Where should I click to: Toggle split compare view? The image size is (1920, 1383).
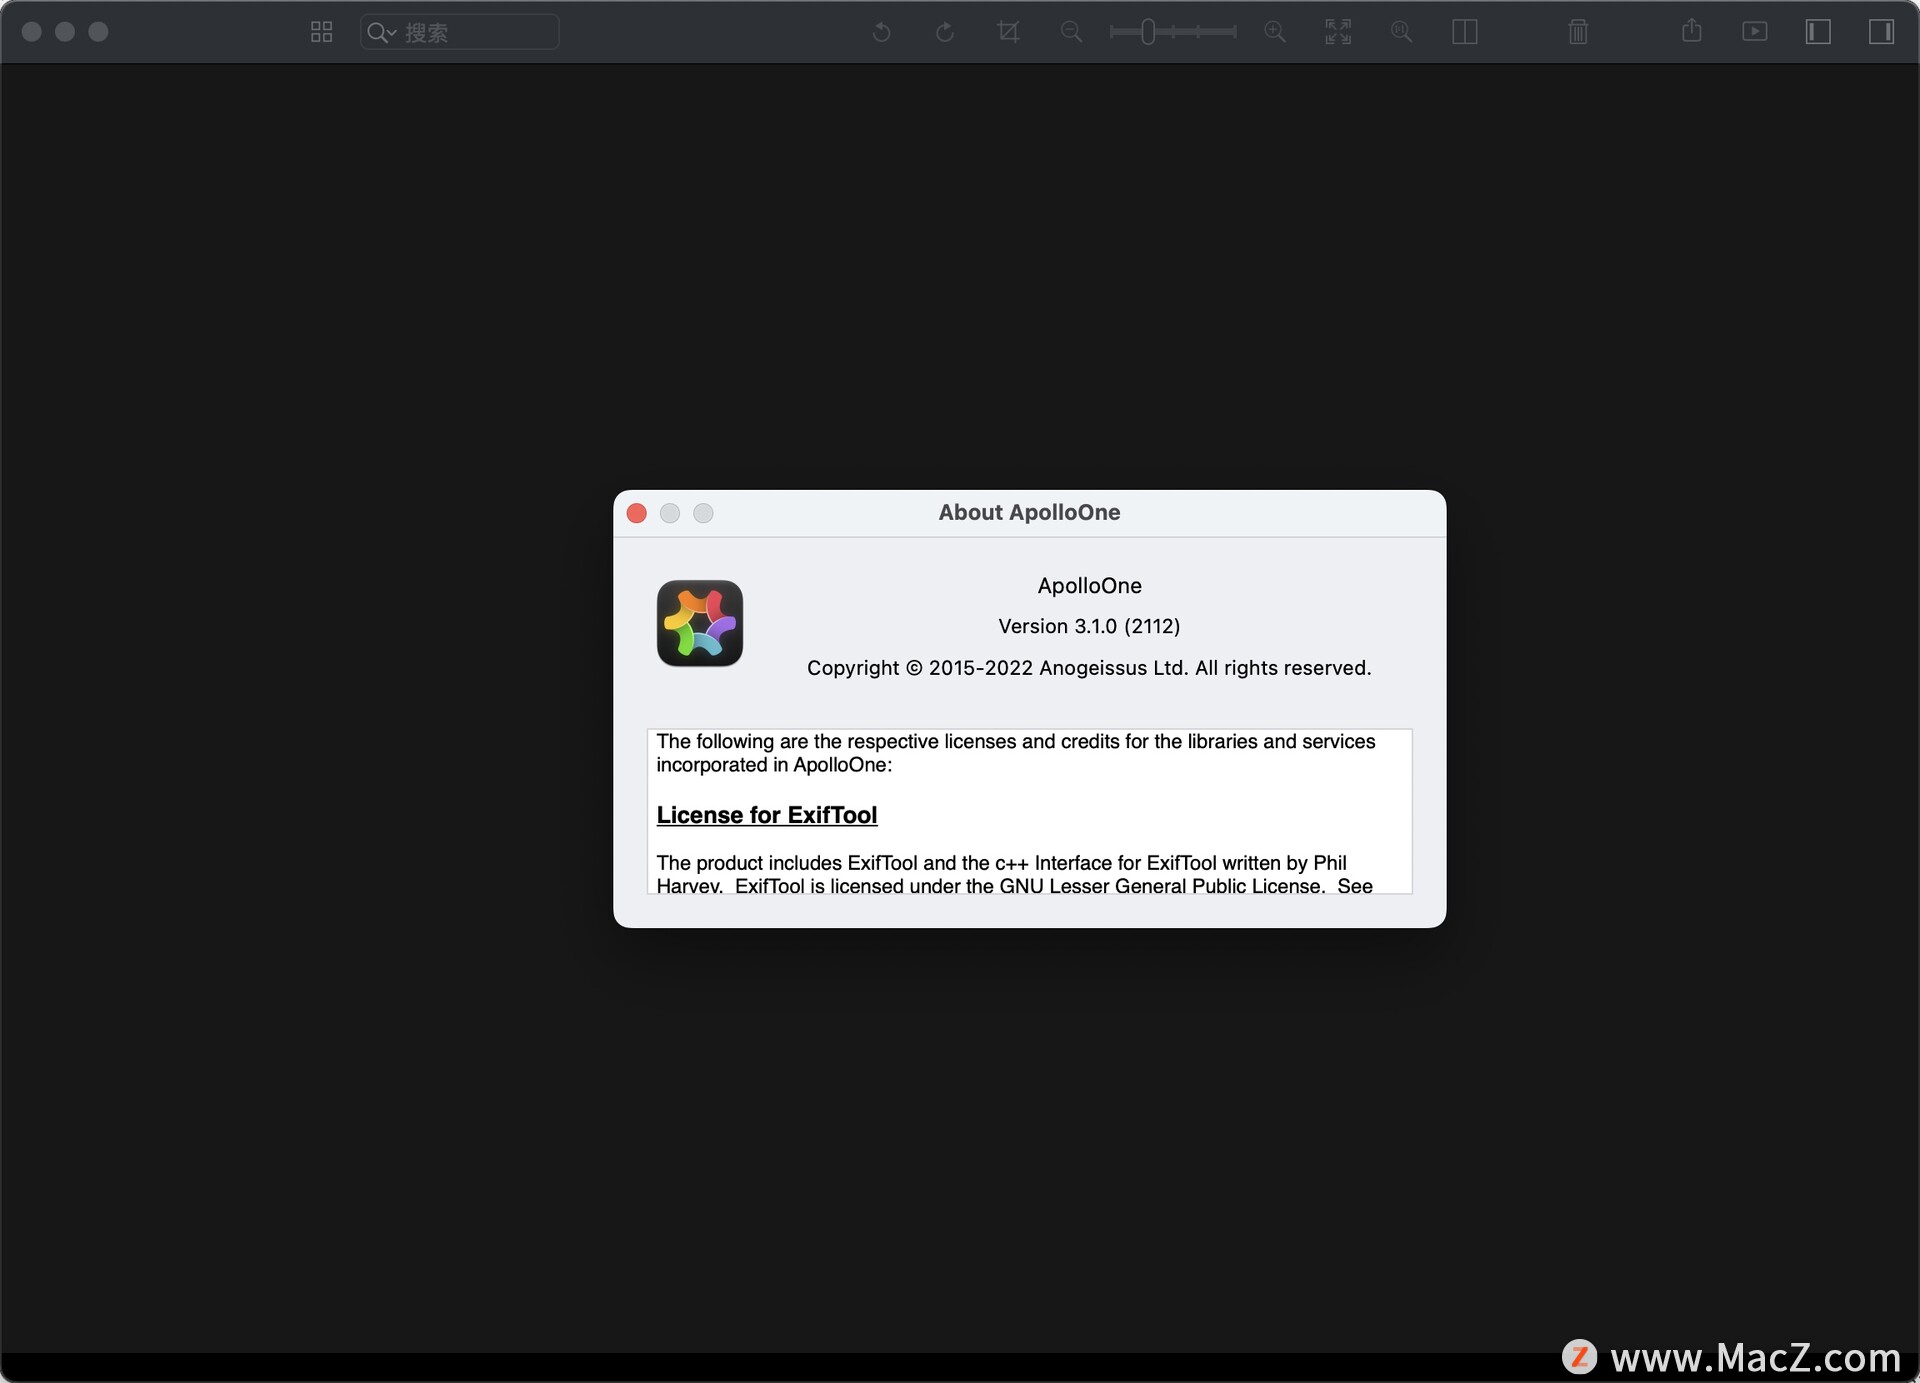click(x=1465, y=32)
